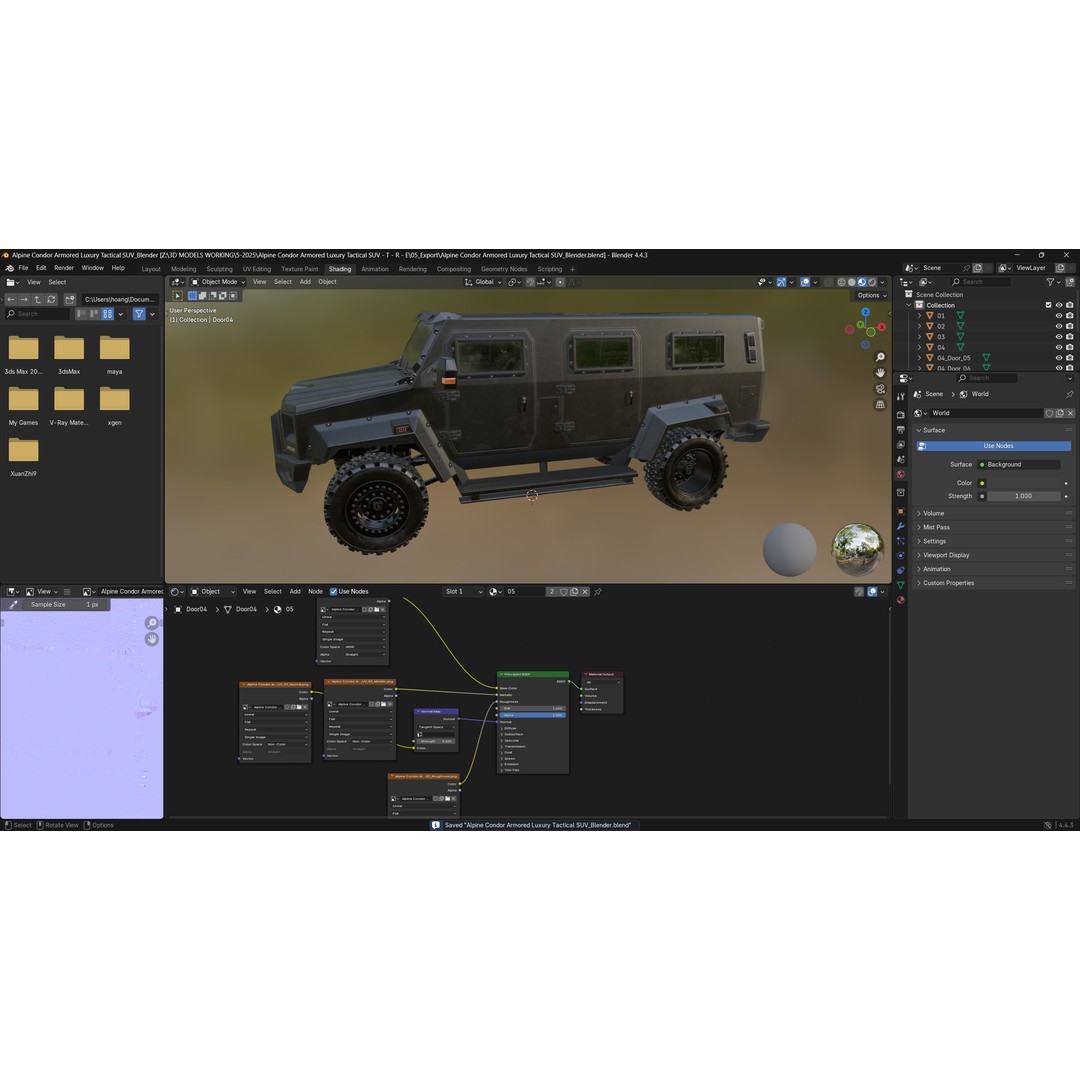
Task: Unlink the World datablock
Action: coord(1070,413)
